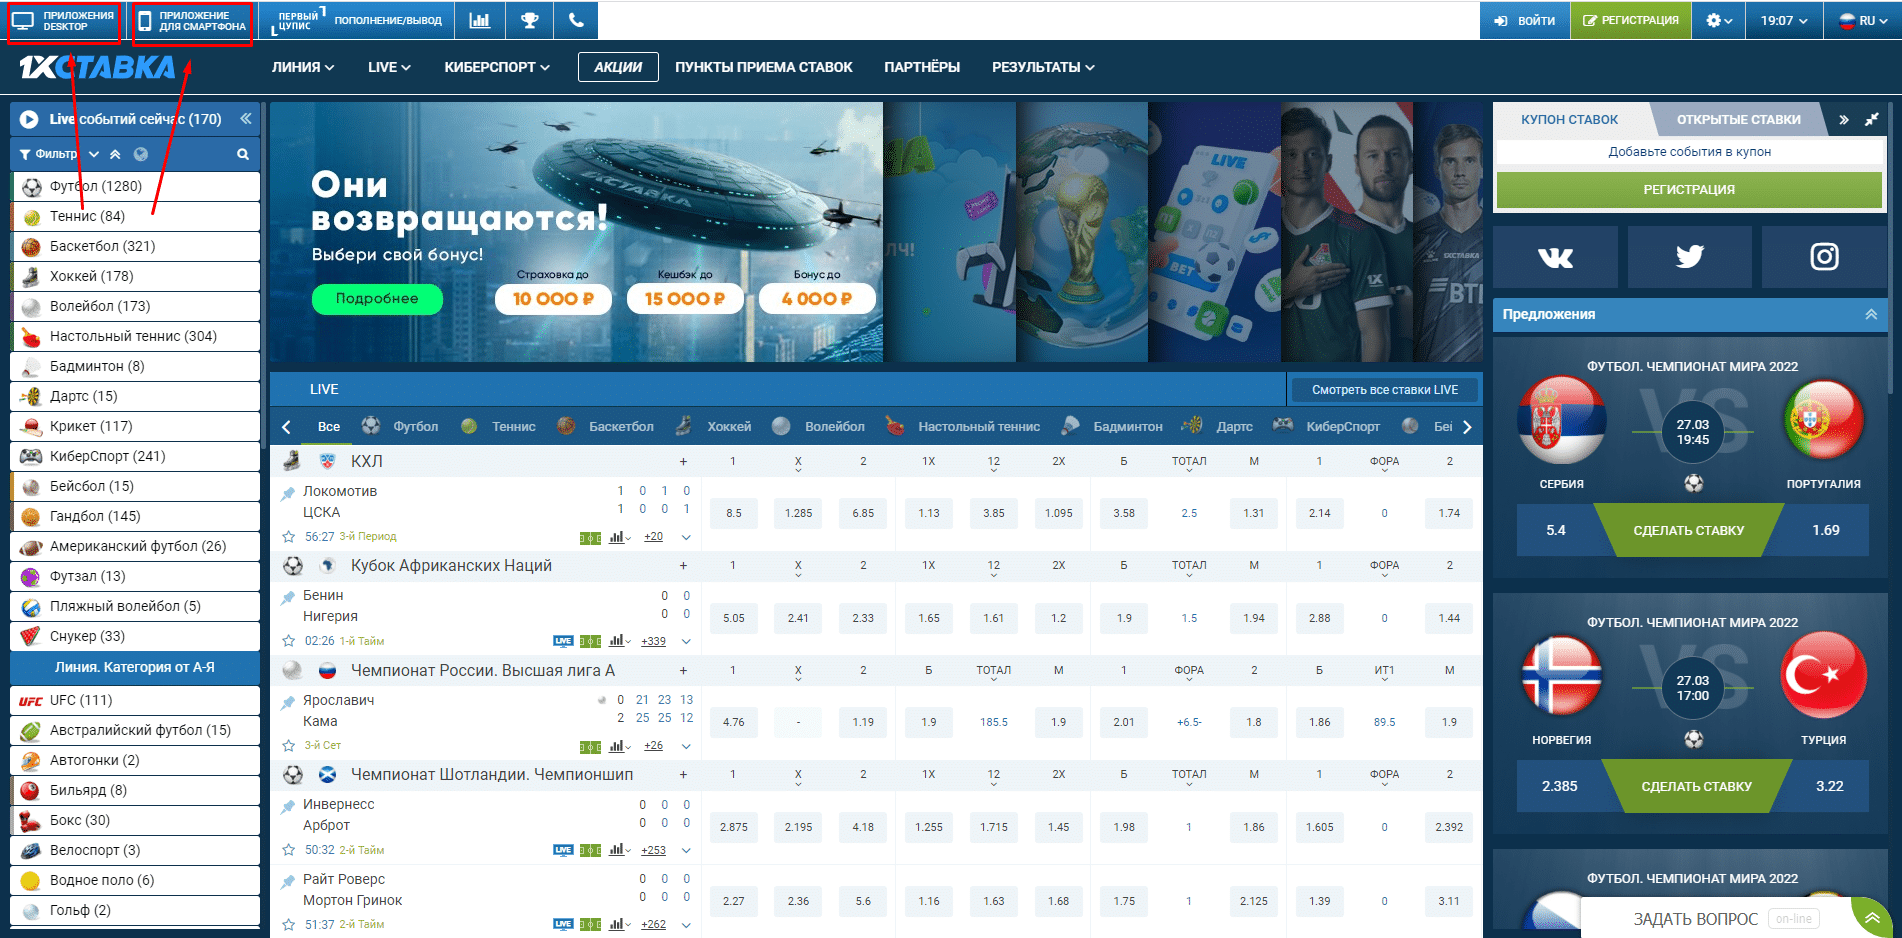The width and height of the screenshot is (1902, 938).
Task: Select Теннис (84) in the sidebar
Action: click(x=135, y=216)
